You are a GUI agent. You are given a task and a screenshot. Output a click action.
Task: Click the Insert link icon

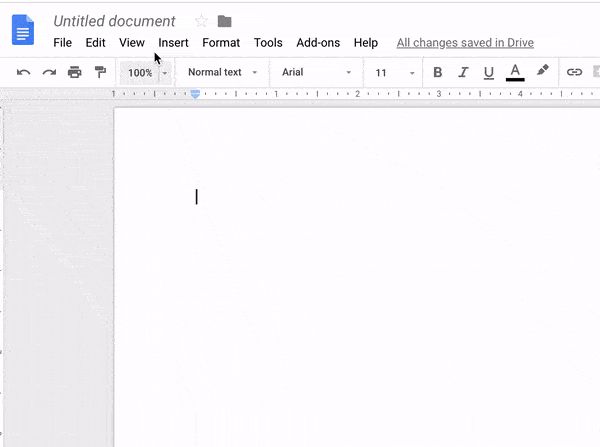coord(574,72)
